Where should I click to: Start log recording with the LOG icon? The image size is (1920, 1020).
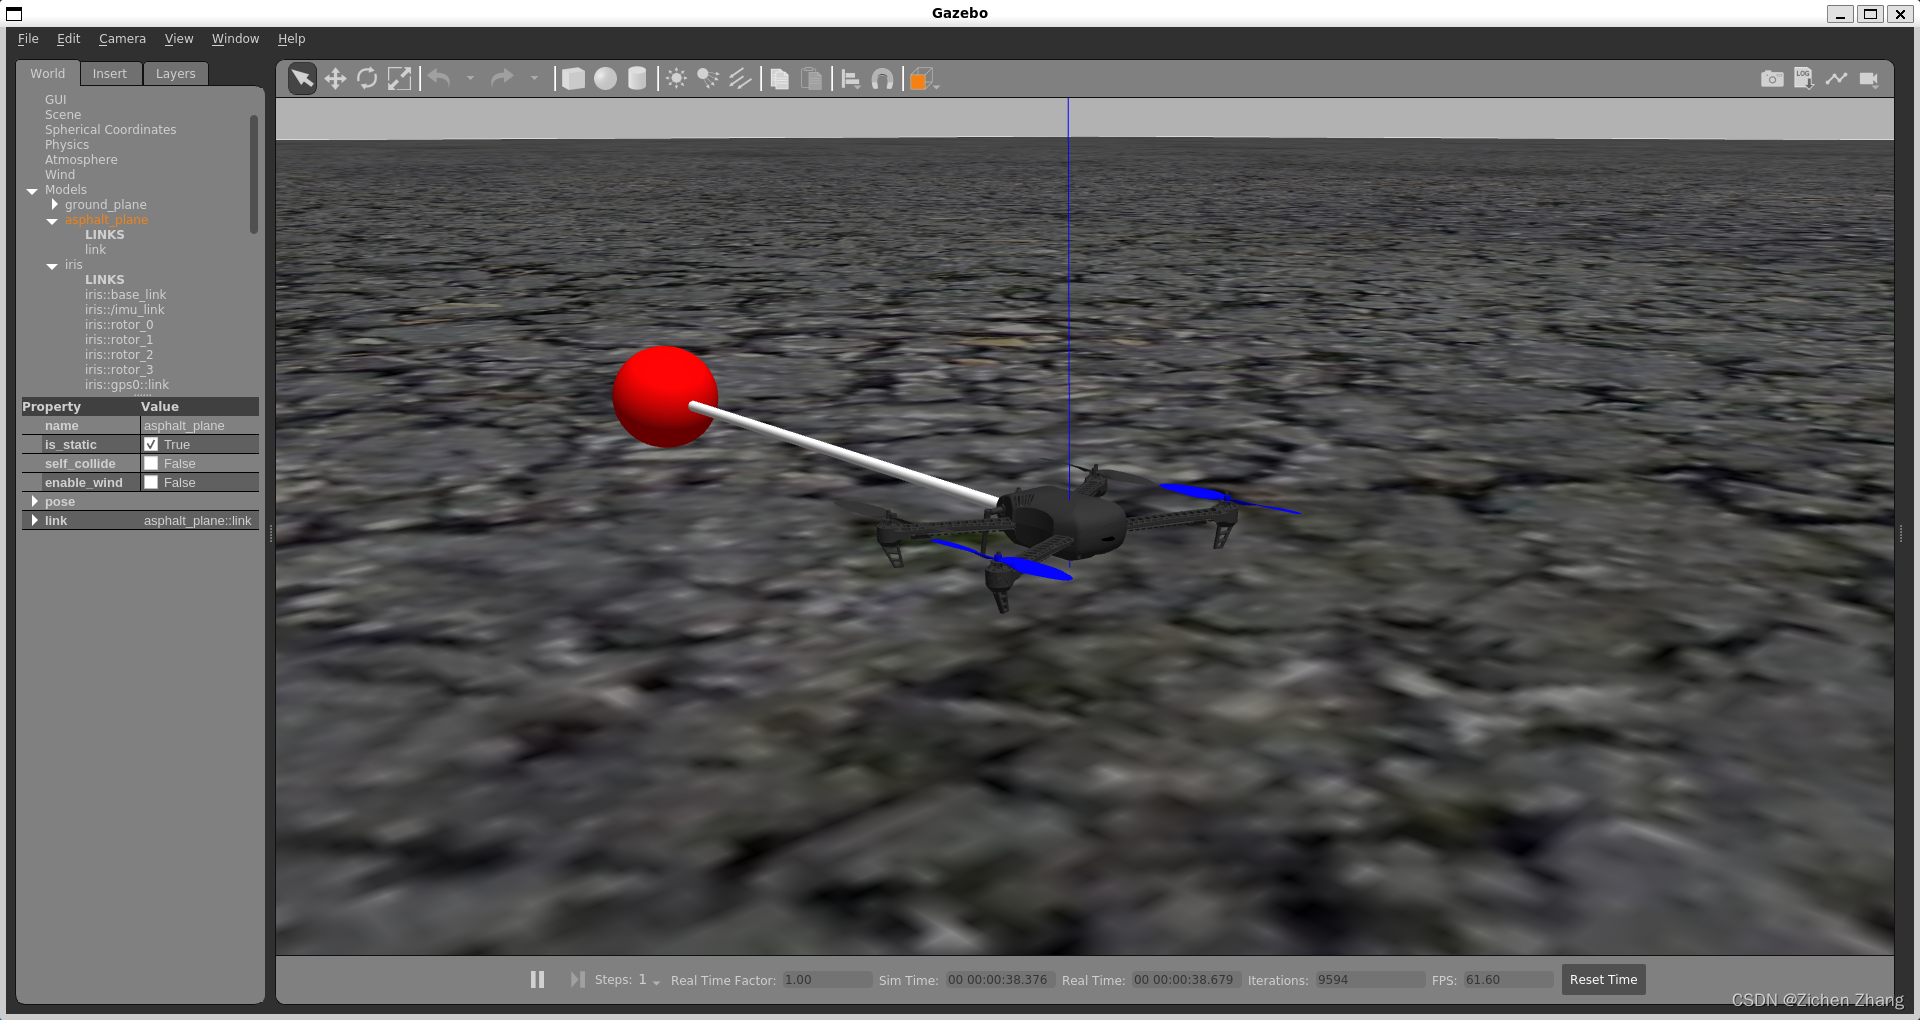click(1803, 78)
